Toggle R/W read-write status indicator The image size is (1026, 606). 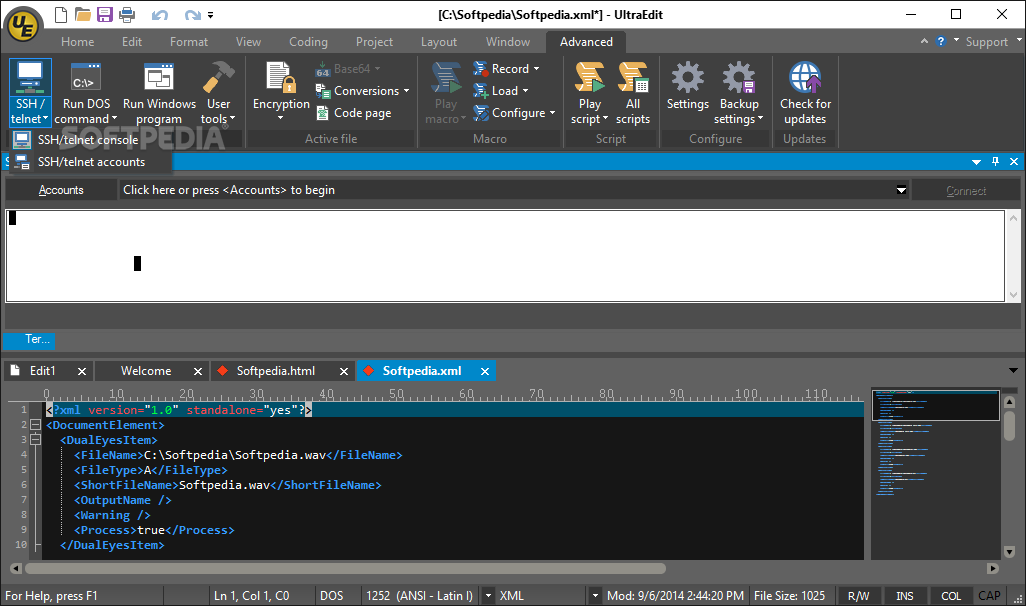tap(858, 596)
